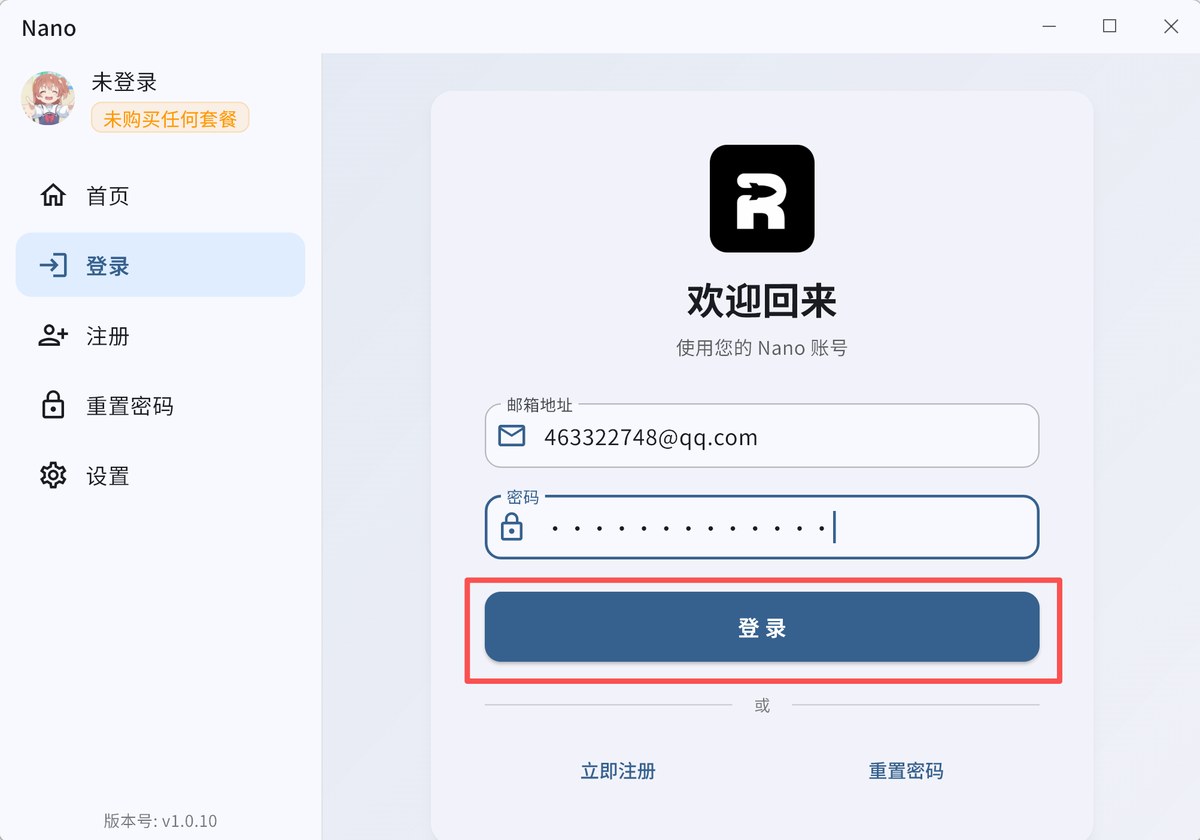Open the 首页 sidebar item
The height and width of the screenshot is (840, 1200).
(160, 195)
